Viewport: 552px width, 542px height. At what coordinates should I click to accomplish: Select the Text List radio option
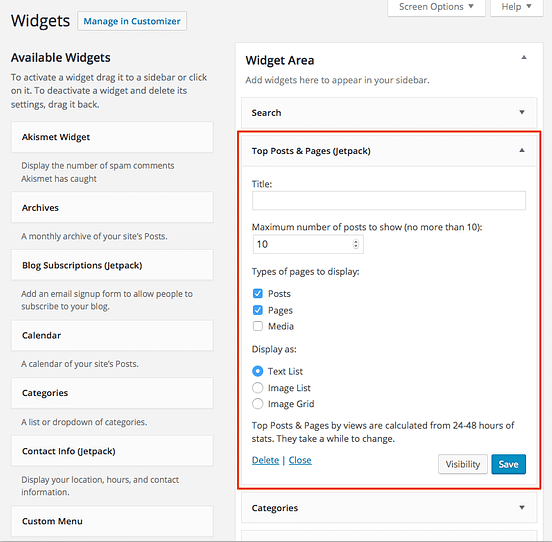click(258, 371)
